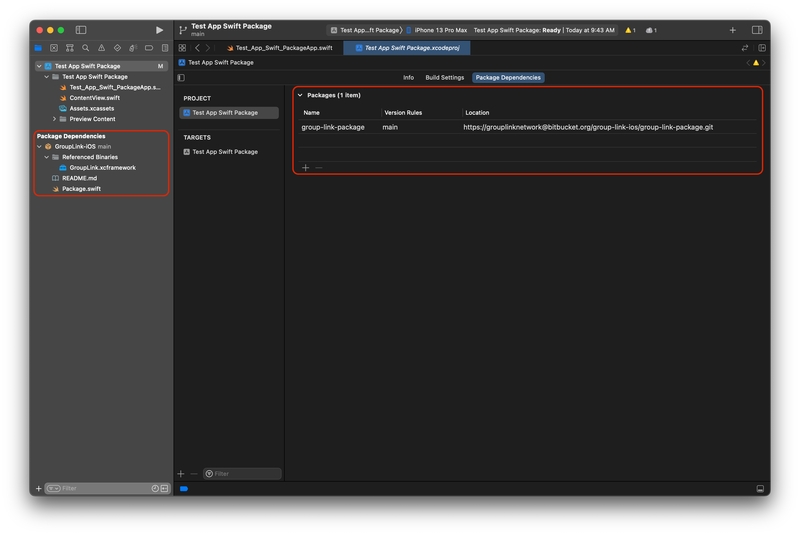This screenshot has height=535, width=800.
Task: Open the Issue navigator warning-triangle icon
Action: click(101, 48)
